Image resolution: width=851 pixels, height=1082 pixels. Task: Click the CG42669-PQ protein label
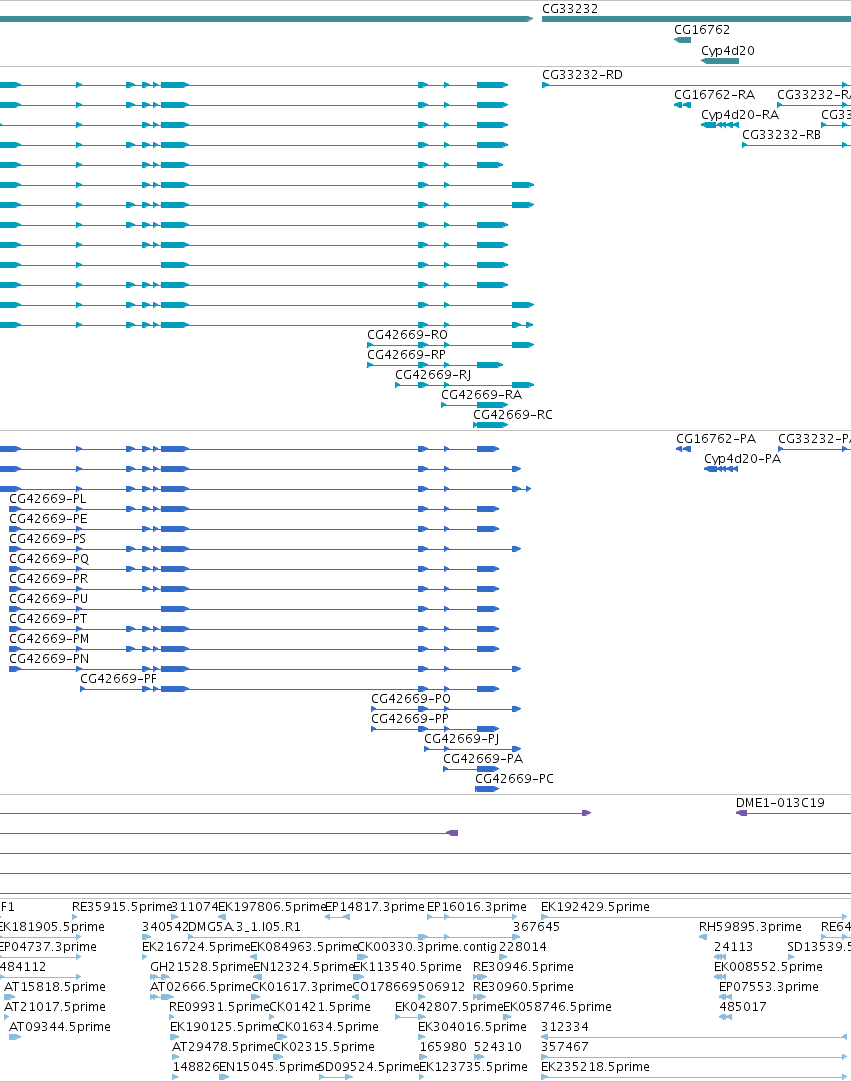(49, 559)
